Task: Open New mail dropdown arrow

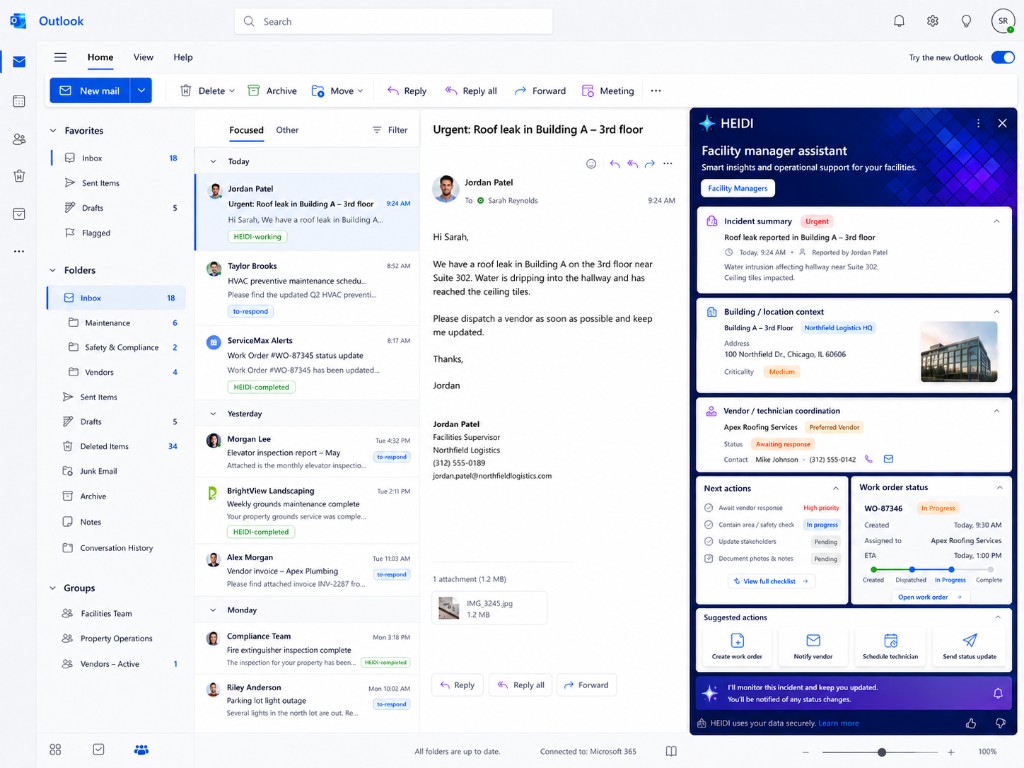Action: tap(141, 91)
